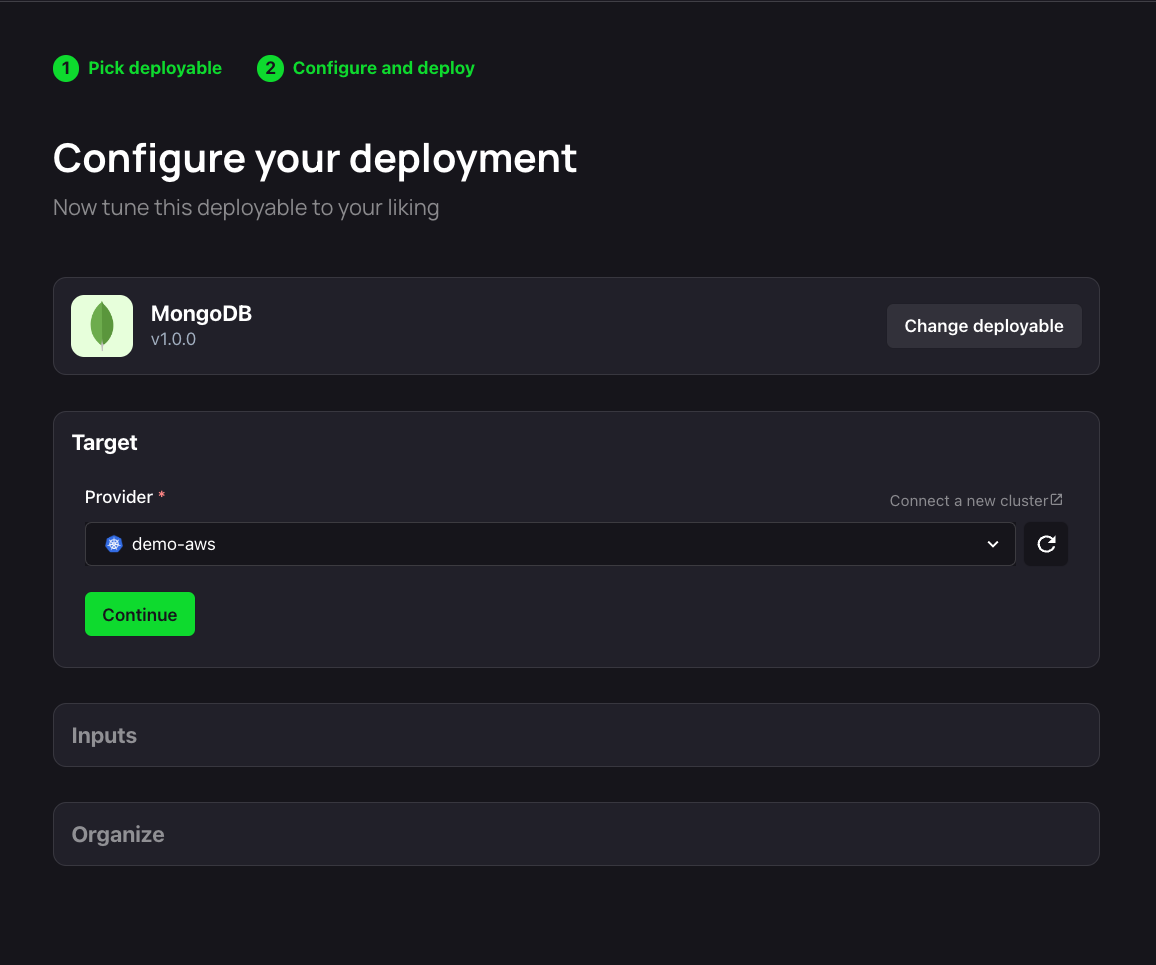Open the Provider dropdown showing demo-aws
The height and width of the screenshot is (965, 1156).
click(x=550, y=544)
